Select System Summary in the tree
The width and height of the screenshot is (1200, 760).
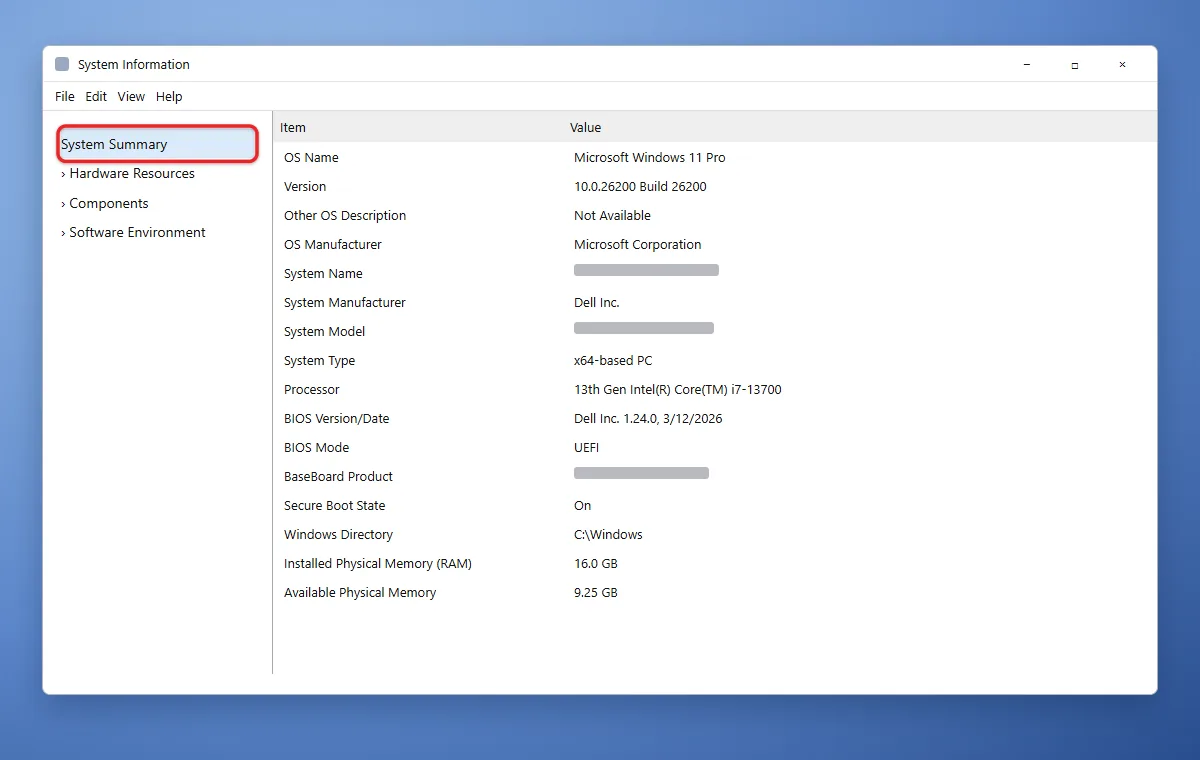click(157, 144)
